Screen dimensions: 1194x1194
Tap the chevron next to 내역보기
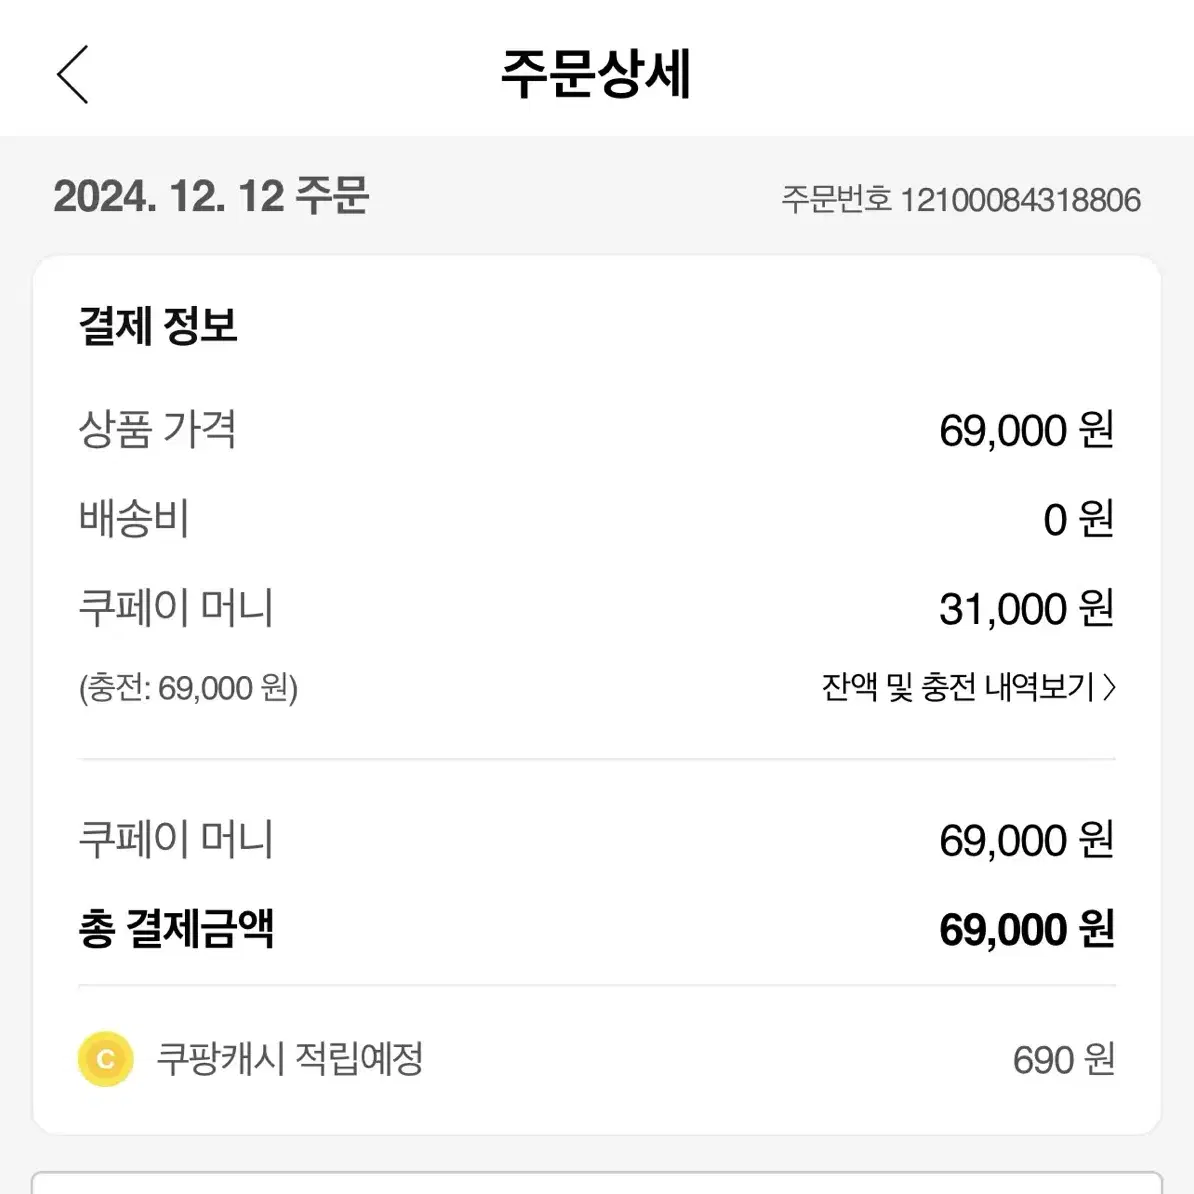click(x=1109, y=687)
